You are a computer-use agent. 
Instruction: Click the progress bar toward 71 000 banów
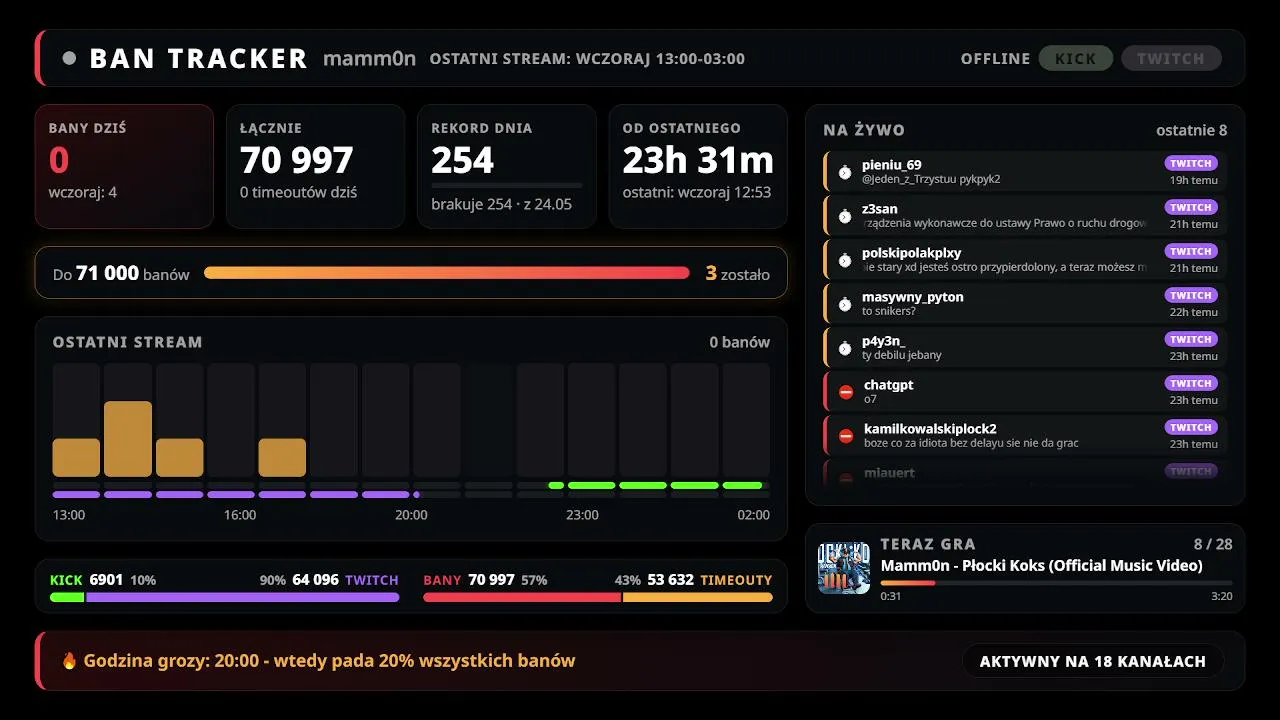pos(447,273)
